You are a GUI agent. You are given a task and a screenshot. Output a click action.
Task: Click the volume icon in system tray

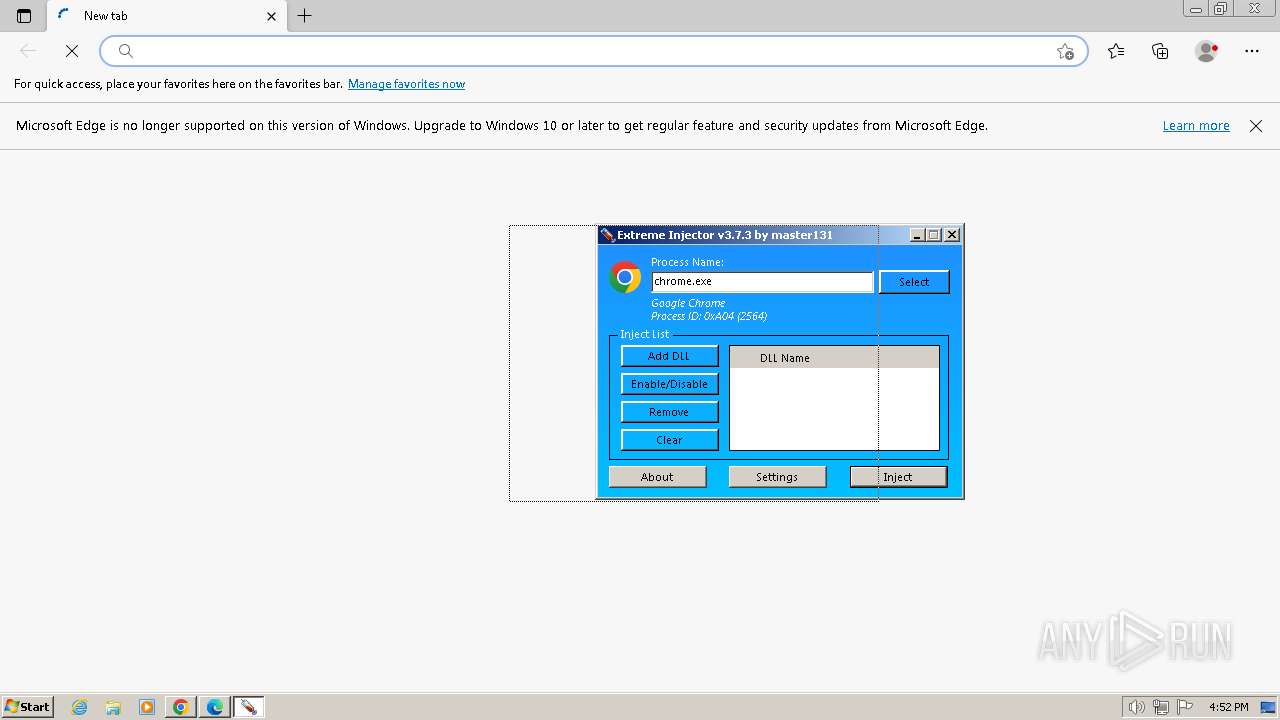pyautogui.click(x=1137, y=707)
